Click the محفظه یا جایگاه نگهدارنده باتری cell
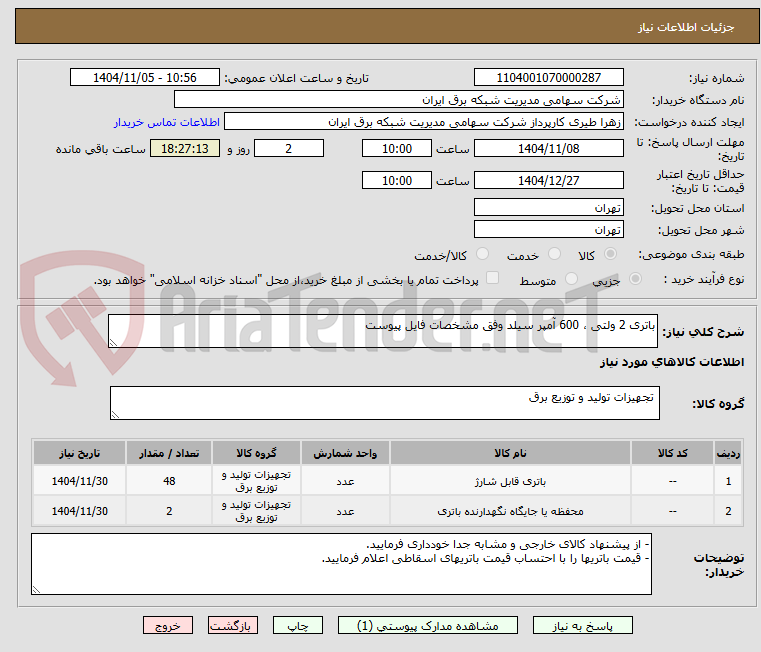Viewport: 761px width, 652px height. pos(510,511)
